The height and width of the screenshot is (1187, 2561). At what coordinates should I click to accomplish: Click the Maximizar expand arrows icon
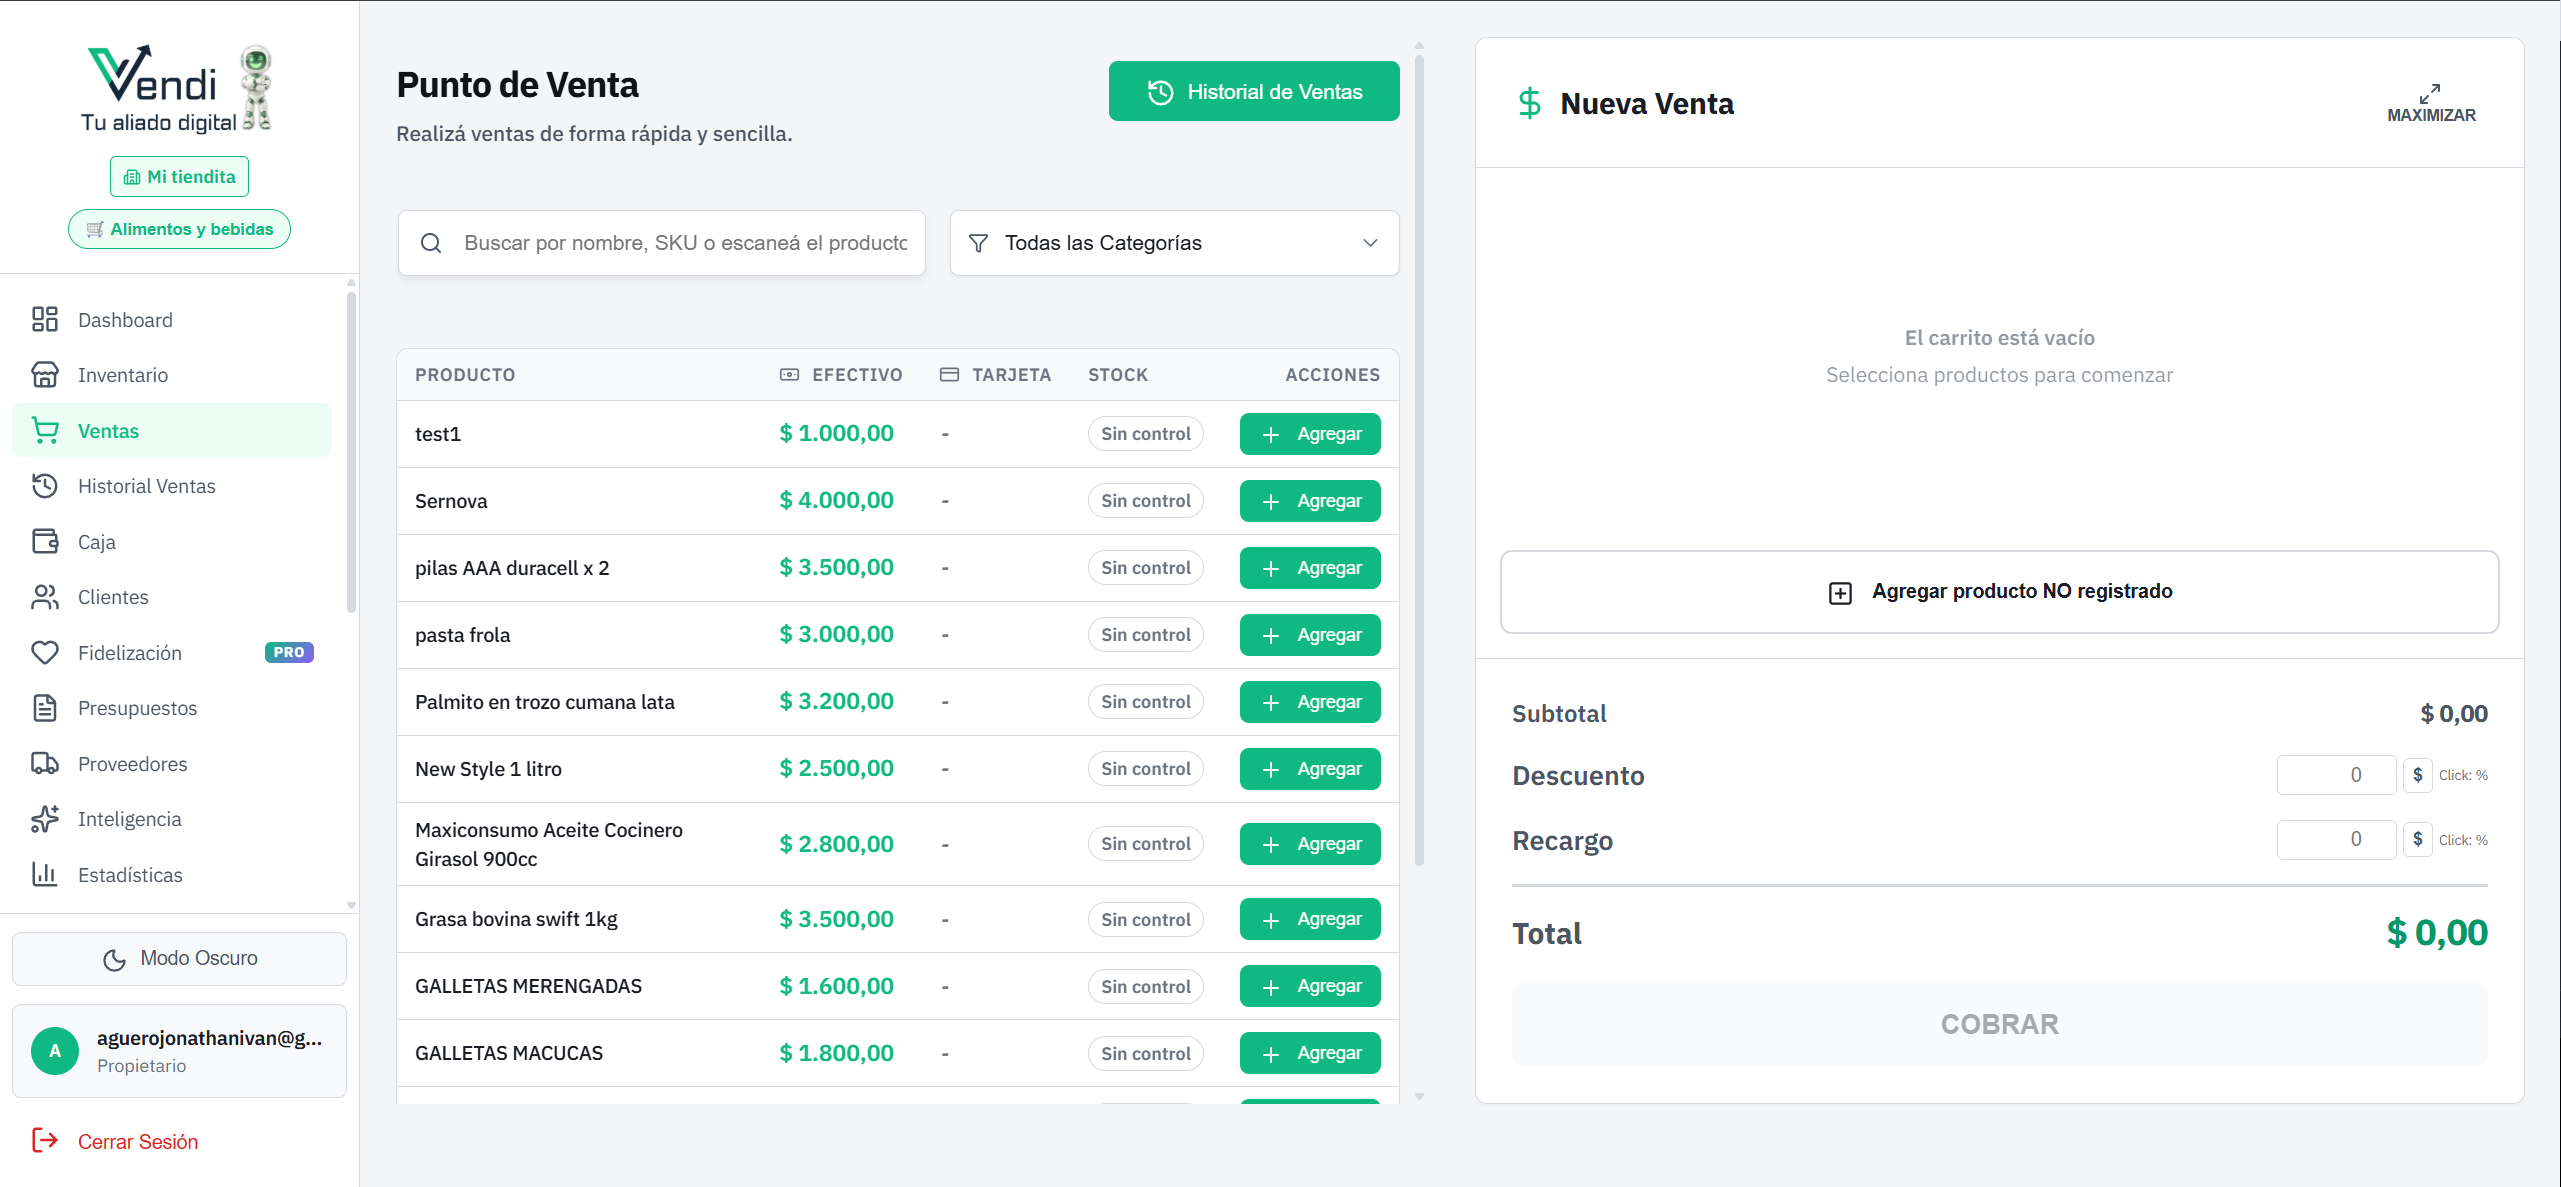pyautogui.click(x=2430, y=94)
